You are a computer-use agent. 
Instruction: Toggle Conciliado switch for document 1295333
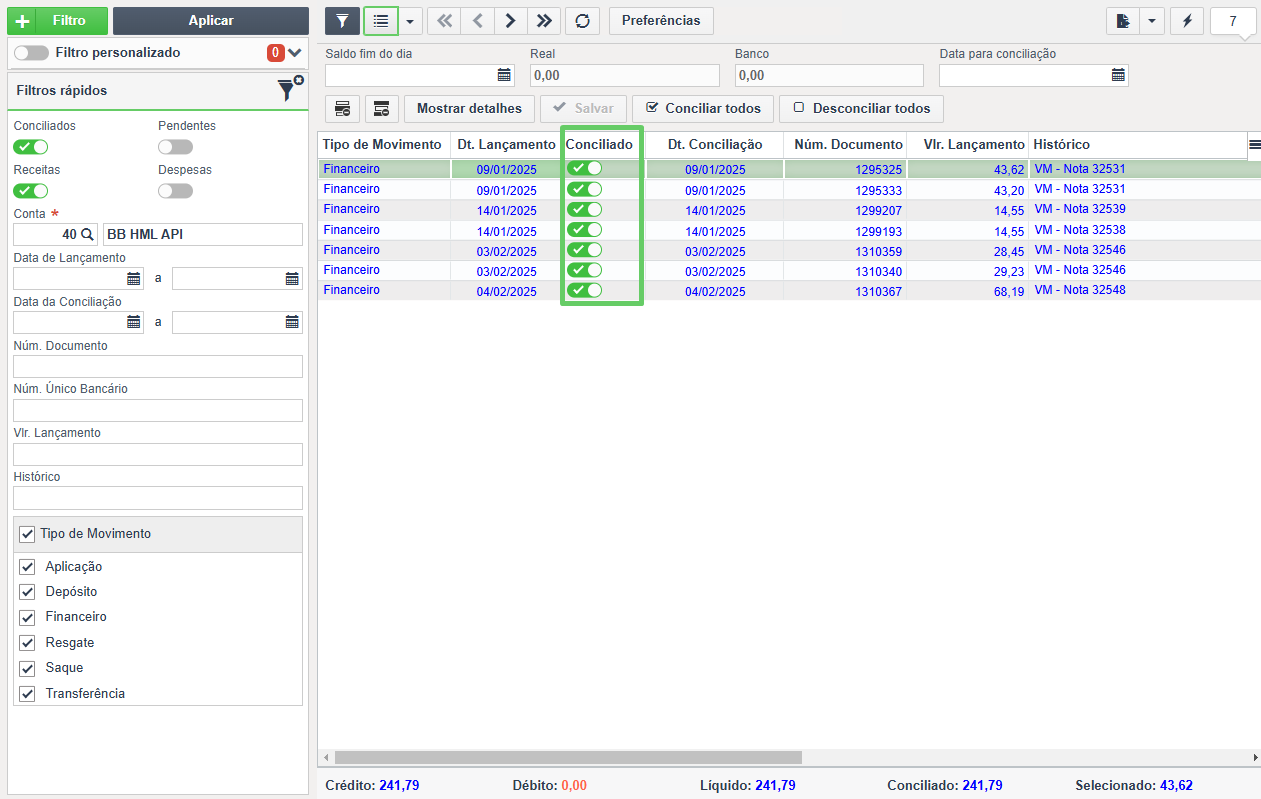(585, 189)
